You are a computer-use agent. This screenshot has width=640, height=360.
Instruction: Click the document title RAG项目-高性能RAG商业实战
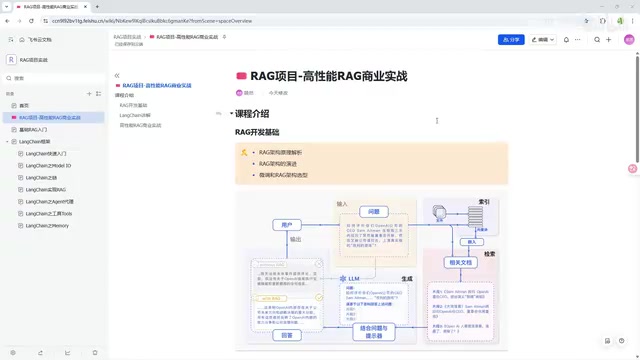click(x=329, y=76)
